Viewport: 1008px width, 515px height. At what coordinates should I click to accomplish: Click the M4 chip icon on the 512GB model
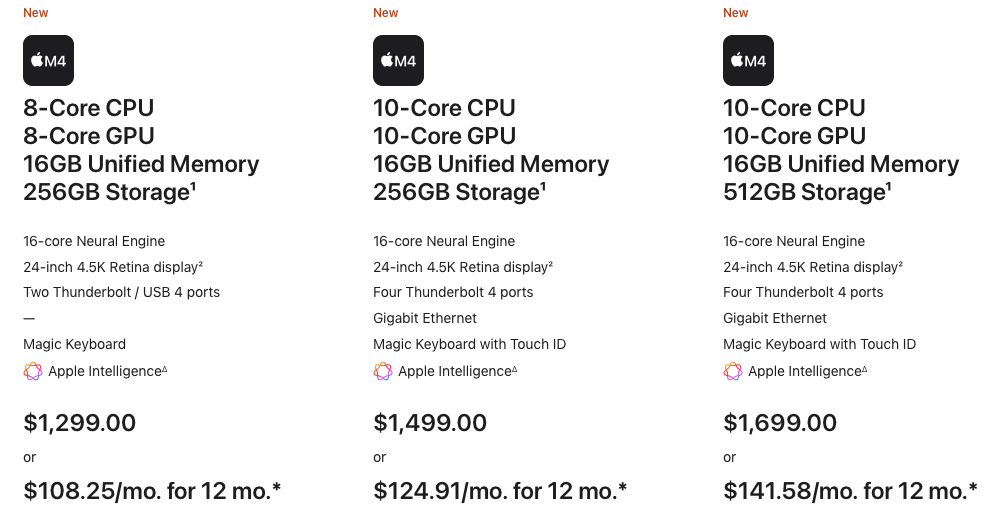(x=748, y=61)
